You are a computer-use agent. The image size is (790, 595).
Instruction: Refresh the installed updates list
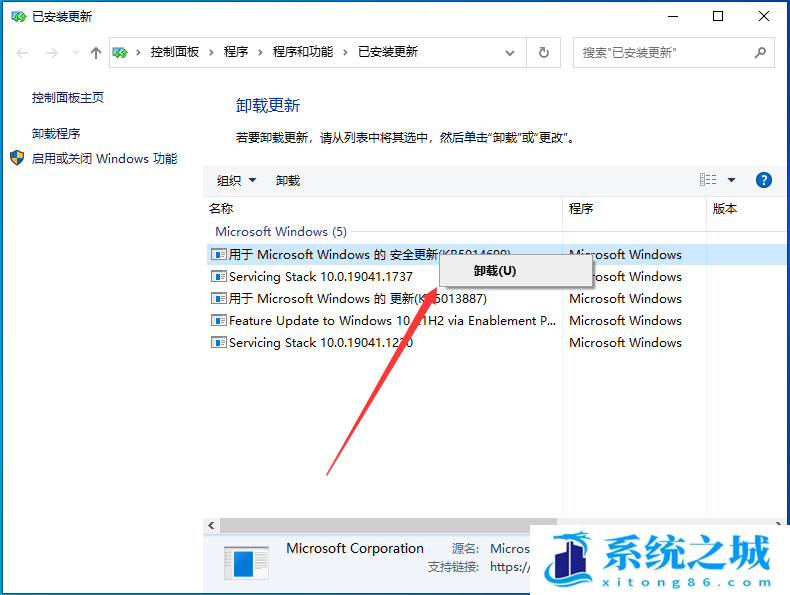point(544,52)
